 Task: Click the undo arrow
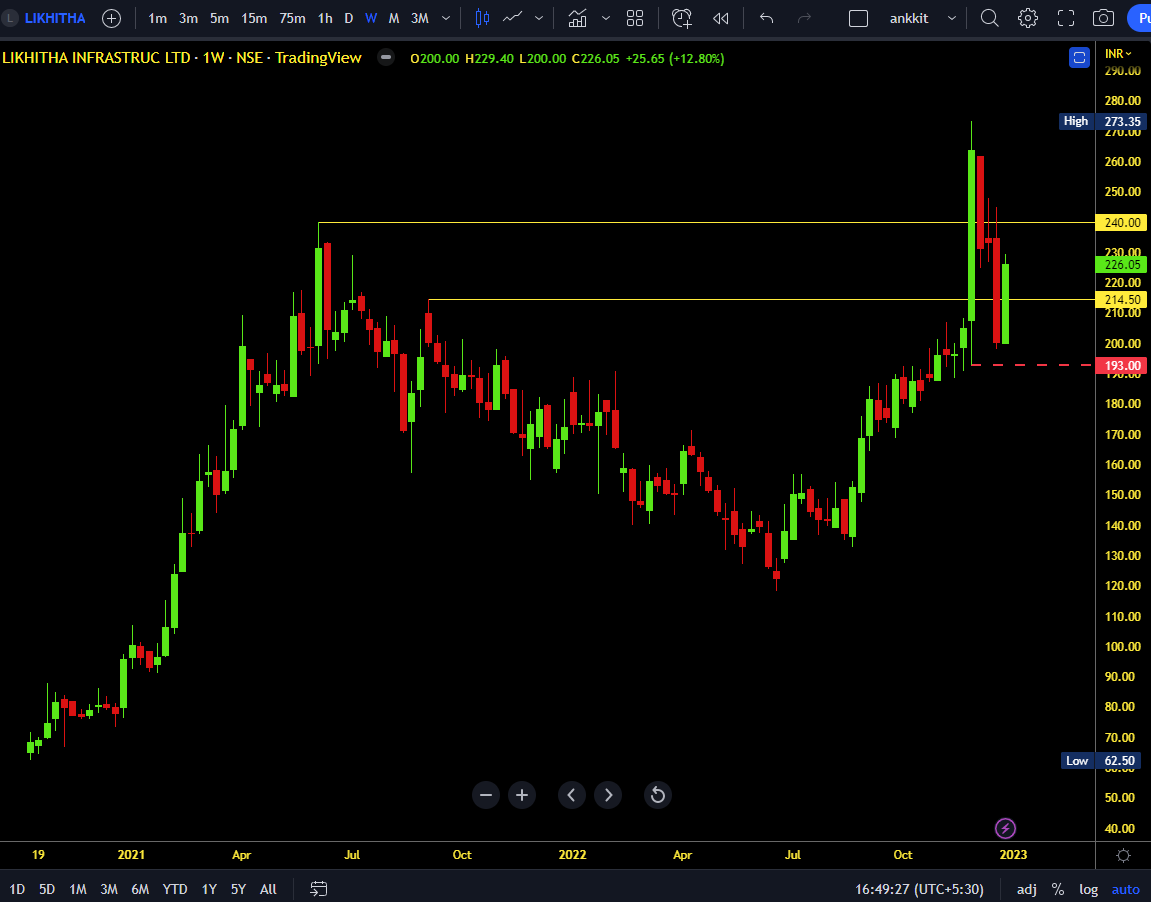pos(766,18)
